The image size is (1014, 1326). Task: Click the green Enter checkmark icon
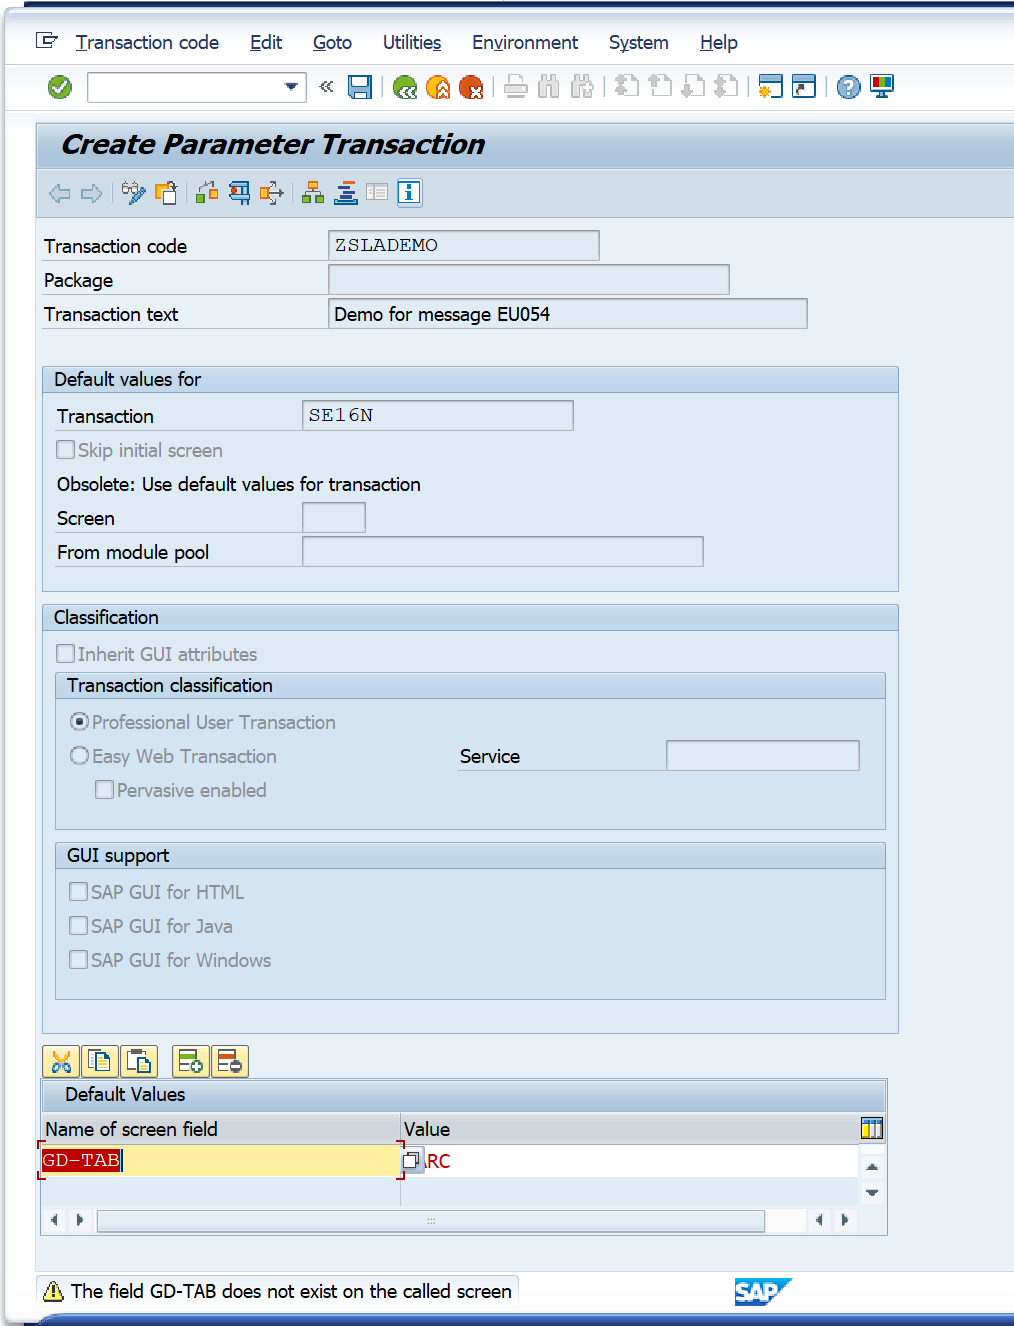coord(60,87)
